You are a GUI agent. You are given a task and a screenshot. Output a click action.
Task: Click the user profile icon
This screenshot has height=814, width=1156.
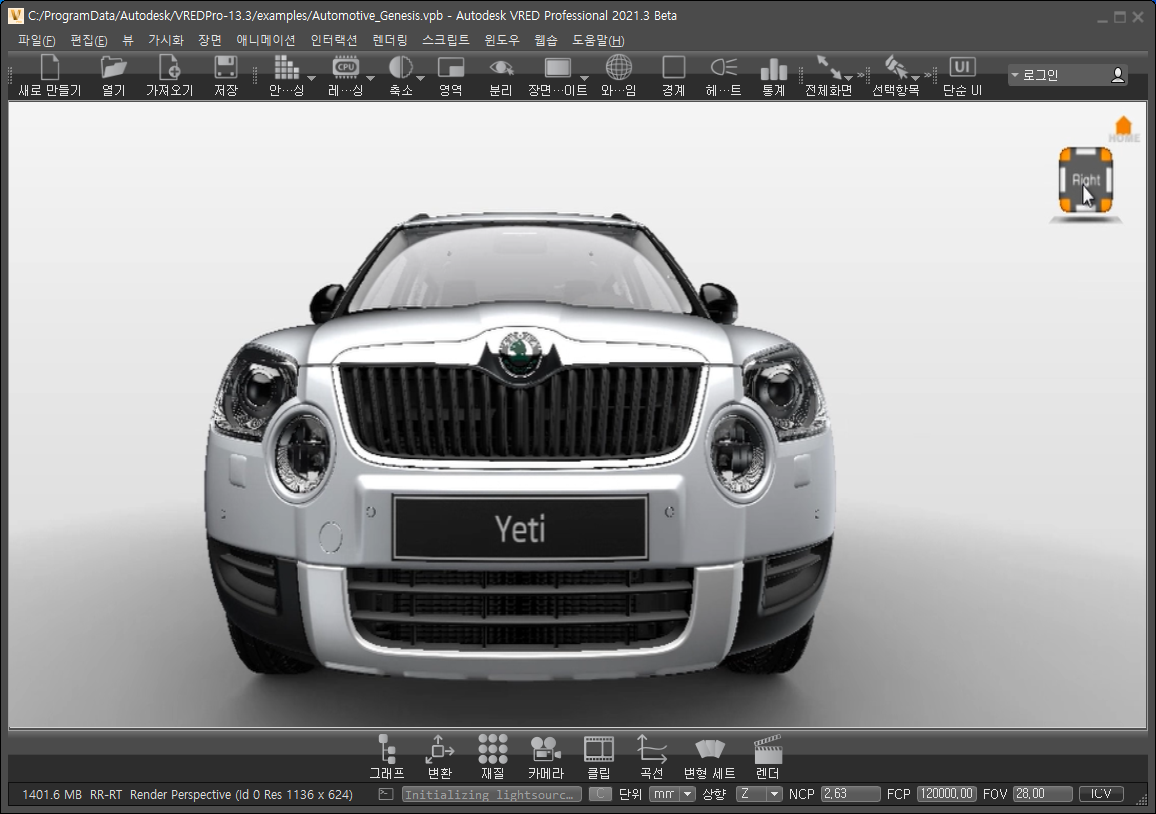point(1118,75)
